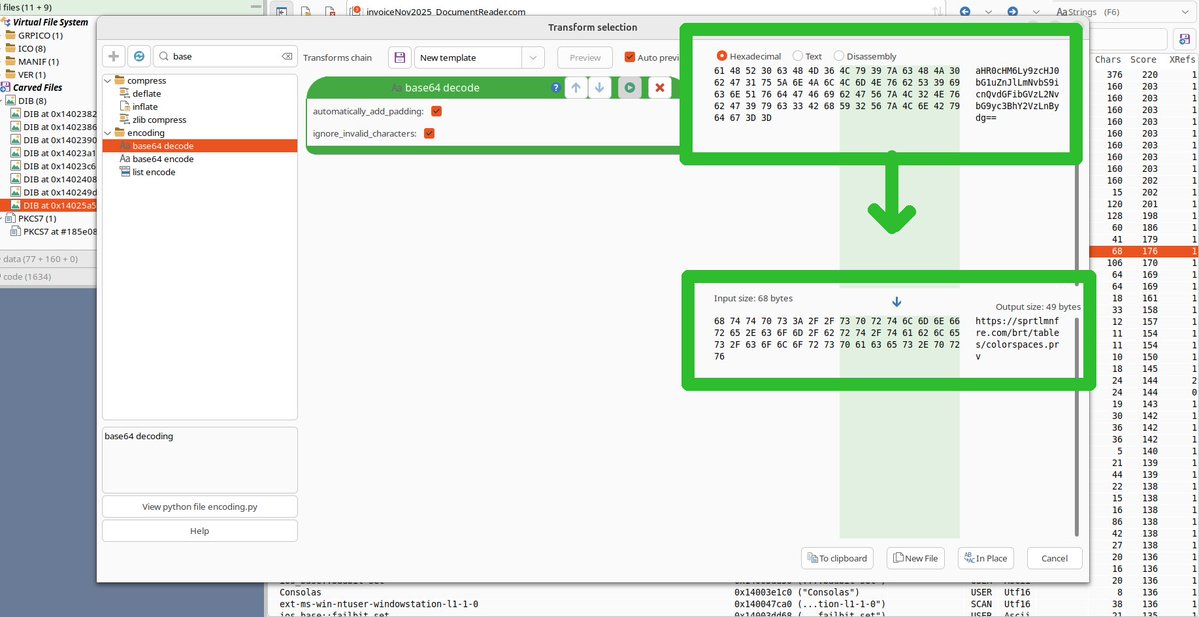Screen dimensions: 1199x617
Task: Open help for base64 decode transform
Action: point(556,87)
